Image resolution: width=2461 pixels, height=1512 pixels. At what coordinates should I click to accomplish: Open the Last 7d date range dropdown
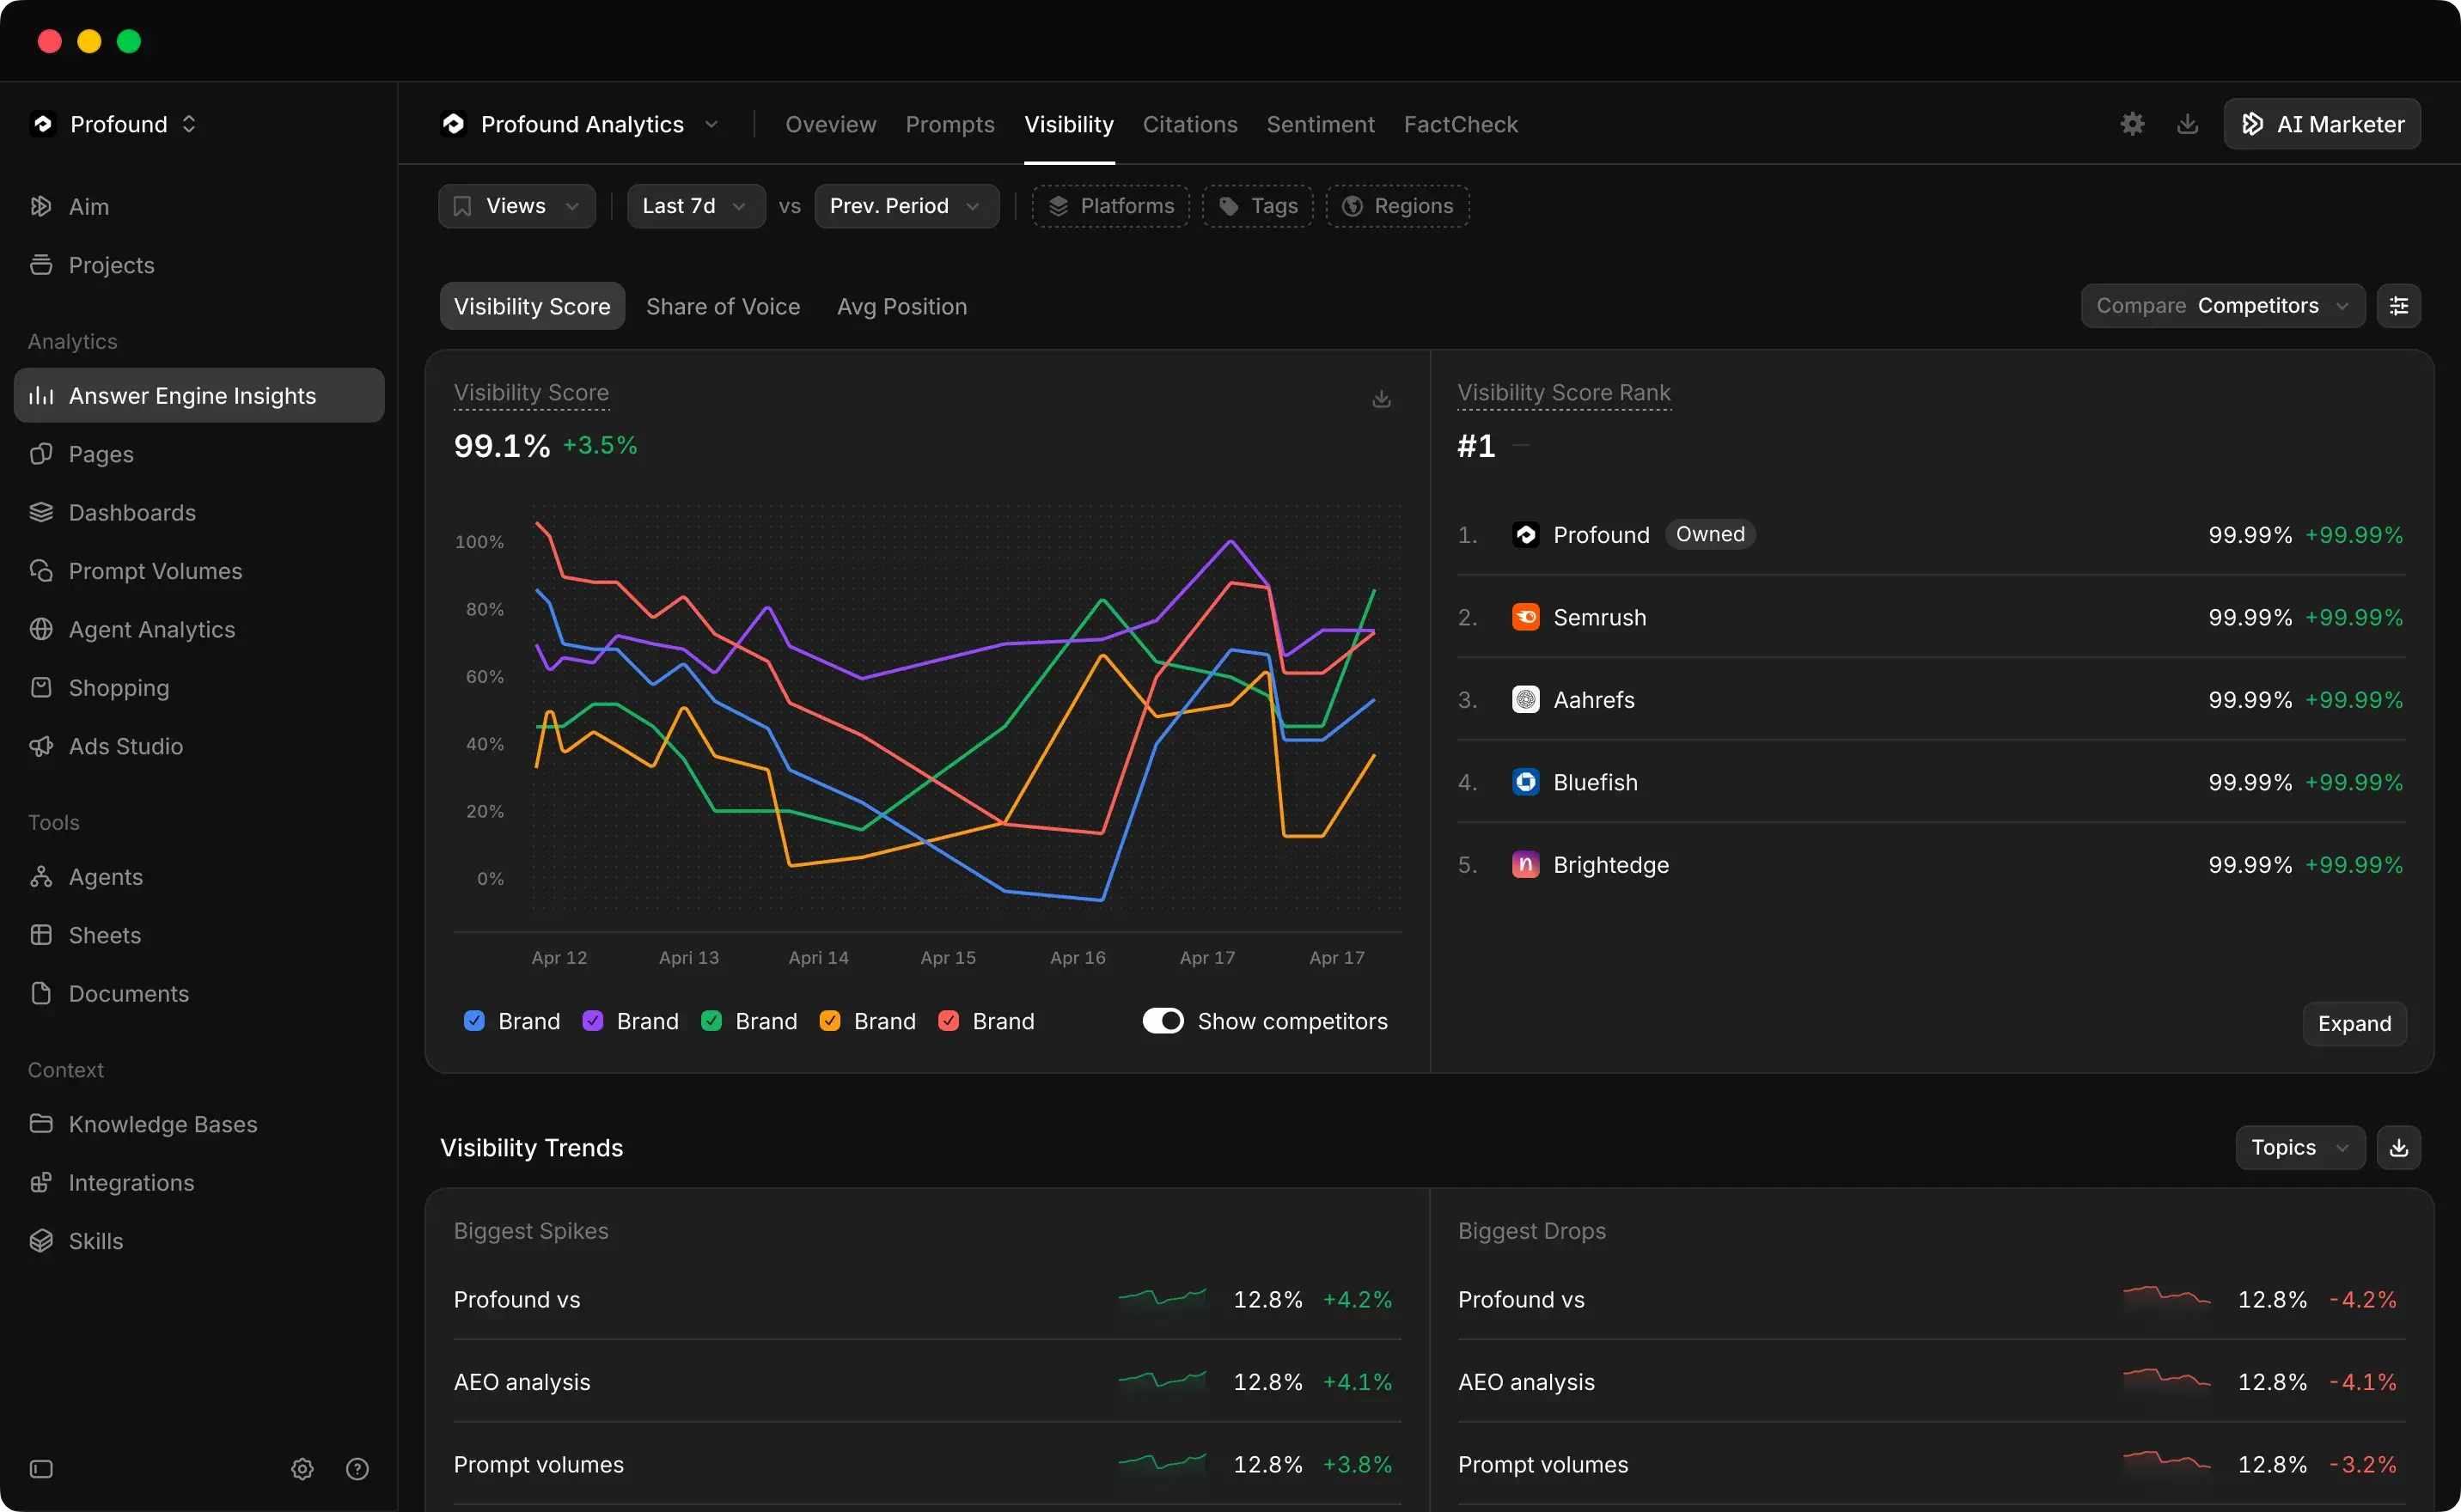click(696, 206)
